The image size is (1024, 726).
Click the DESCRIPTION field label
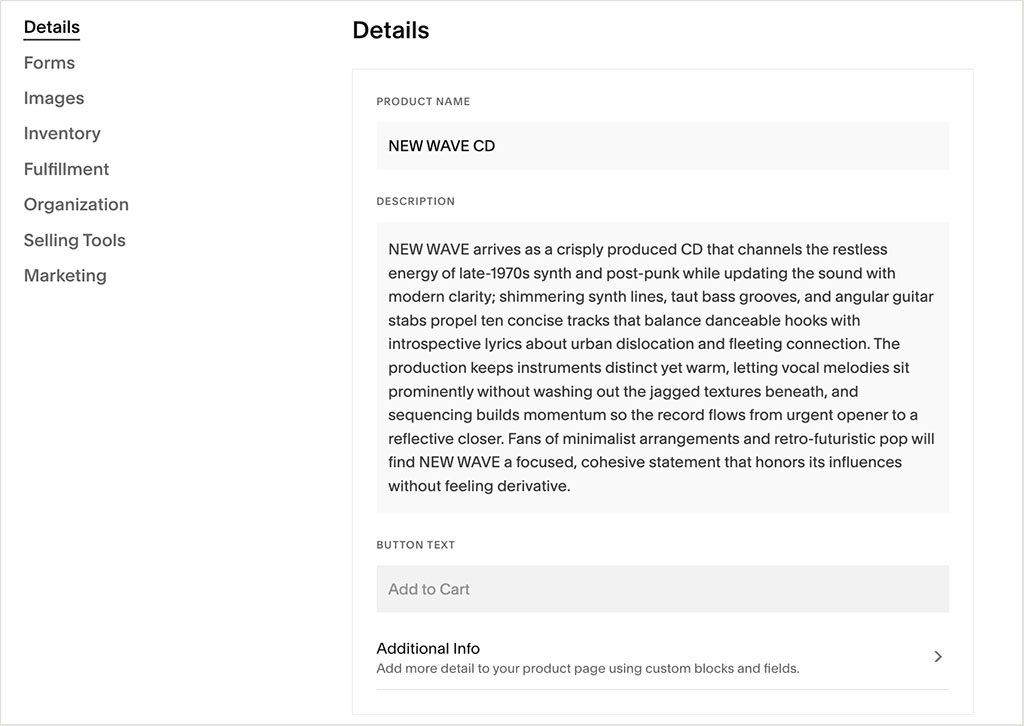(x=416, y=201)
